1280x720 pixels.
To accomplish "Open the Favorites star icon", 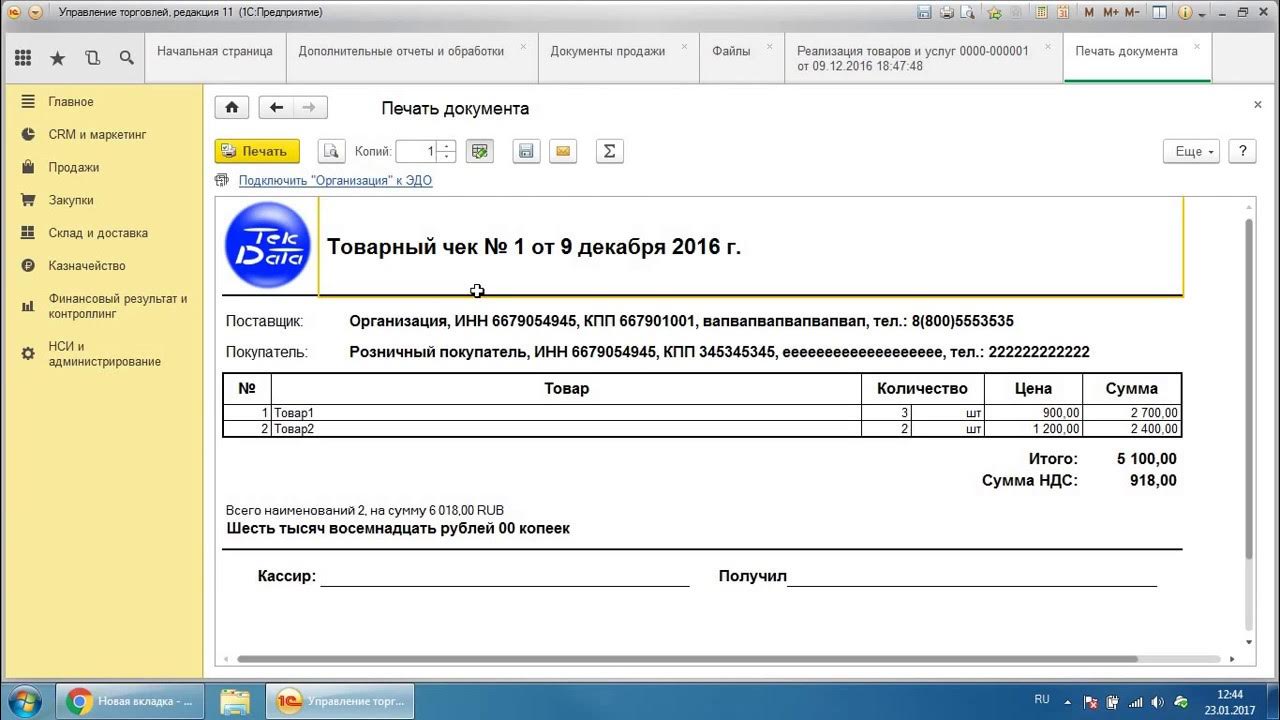I will pos(57,58).
